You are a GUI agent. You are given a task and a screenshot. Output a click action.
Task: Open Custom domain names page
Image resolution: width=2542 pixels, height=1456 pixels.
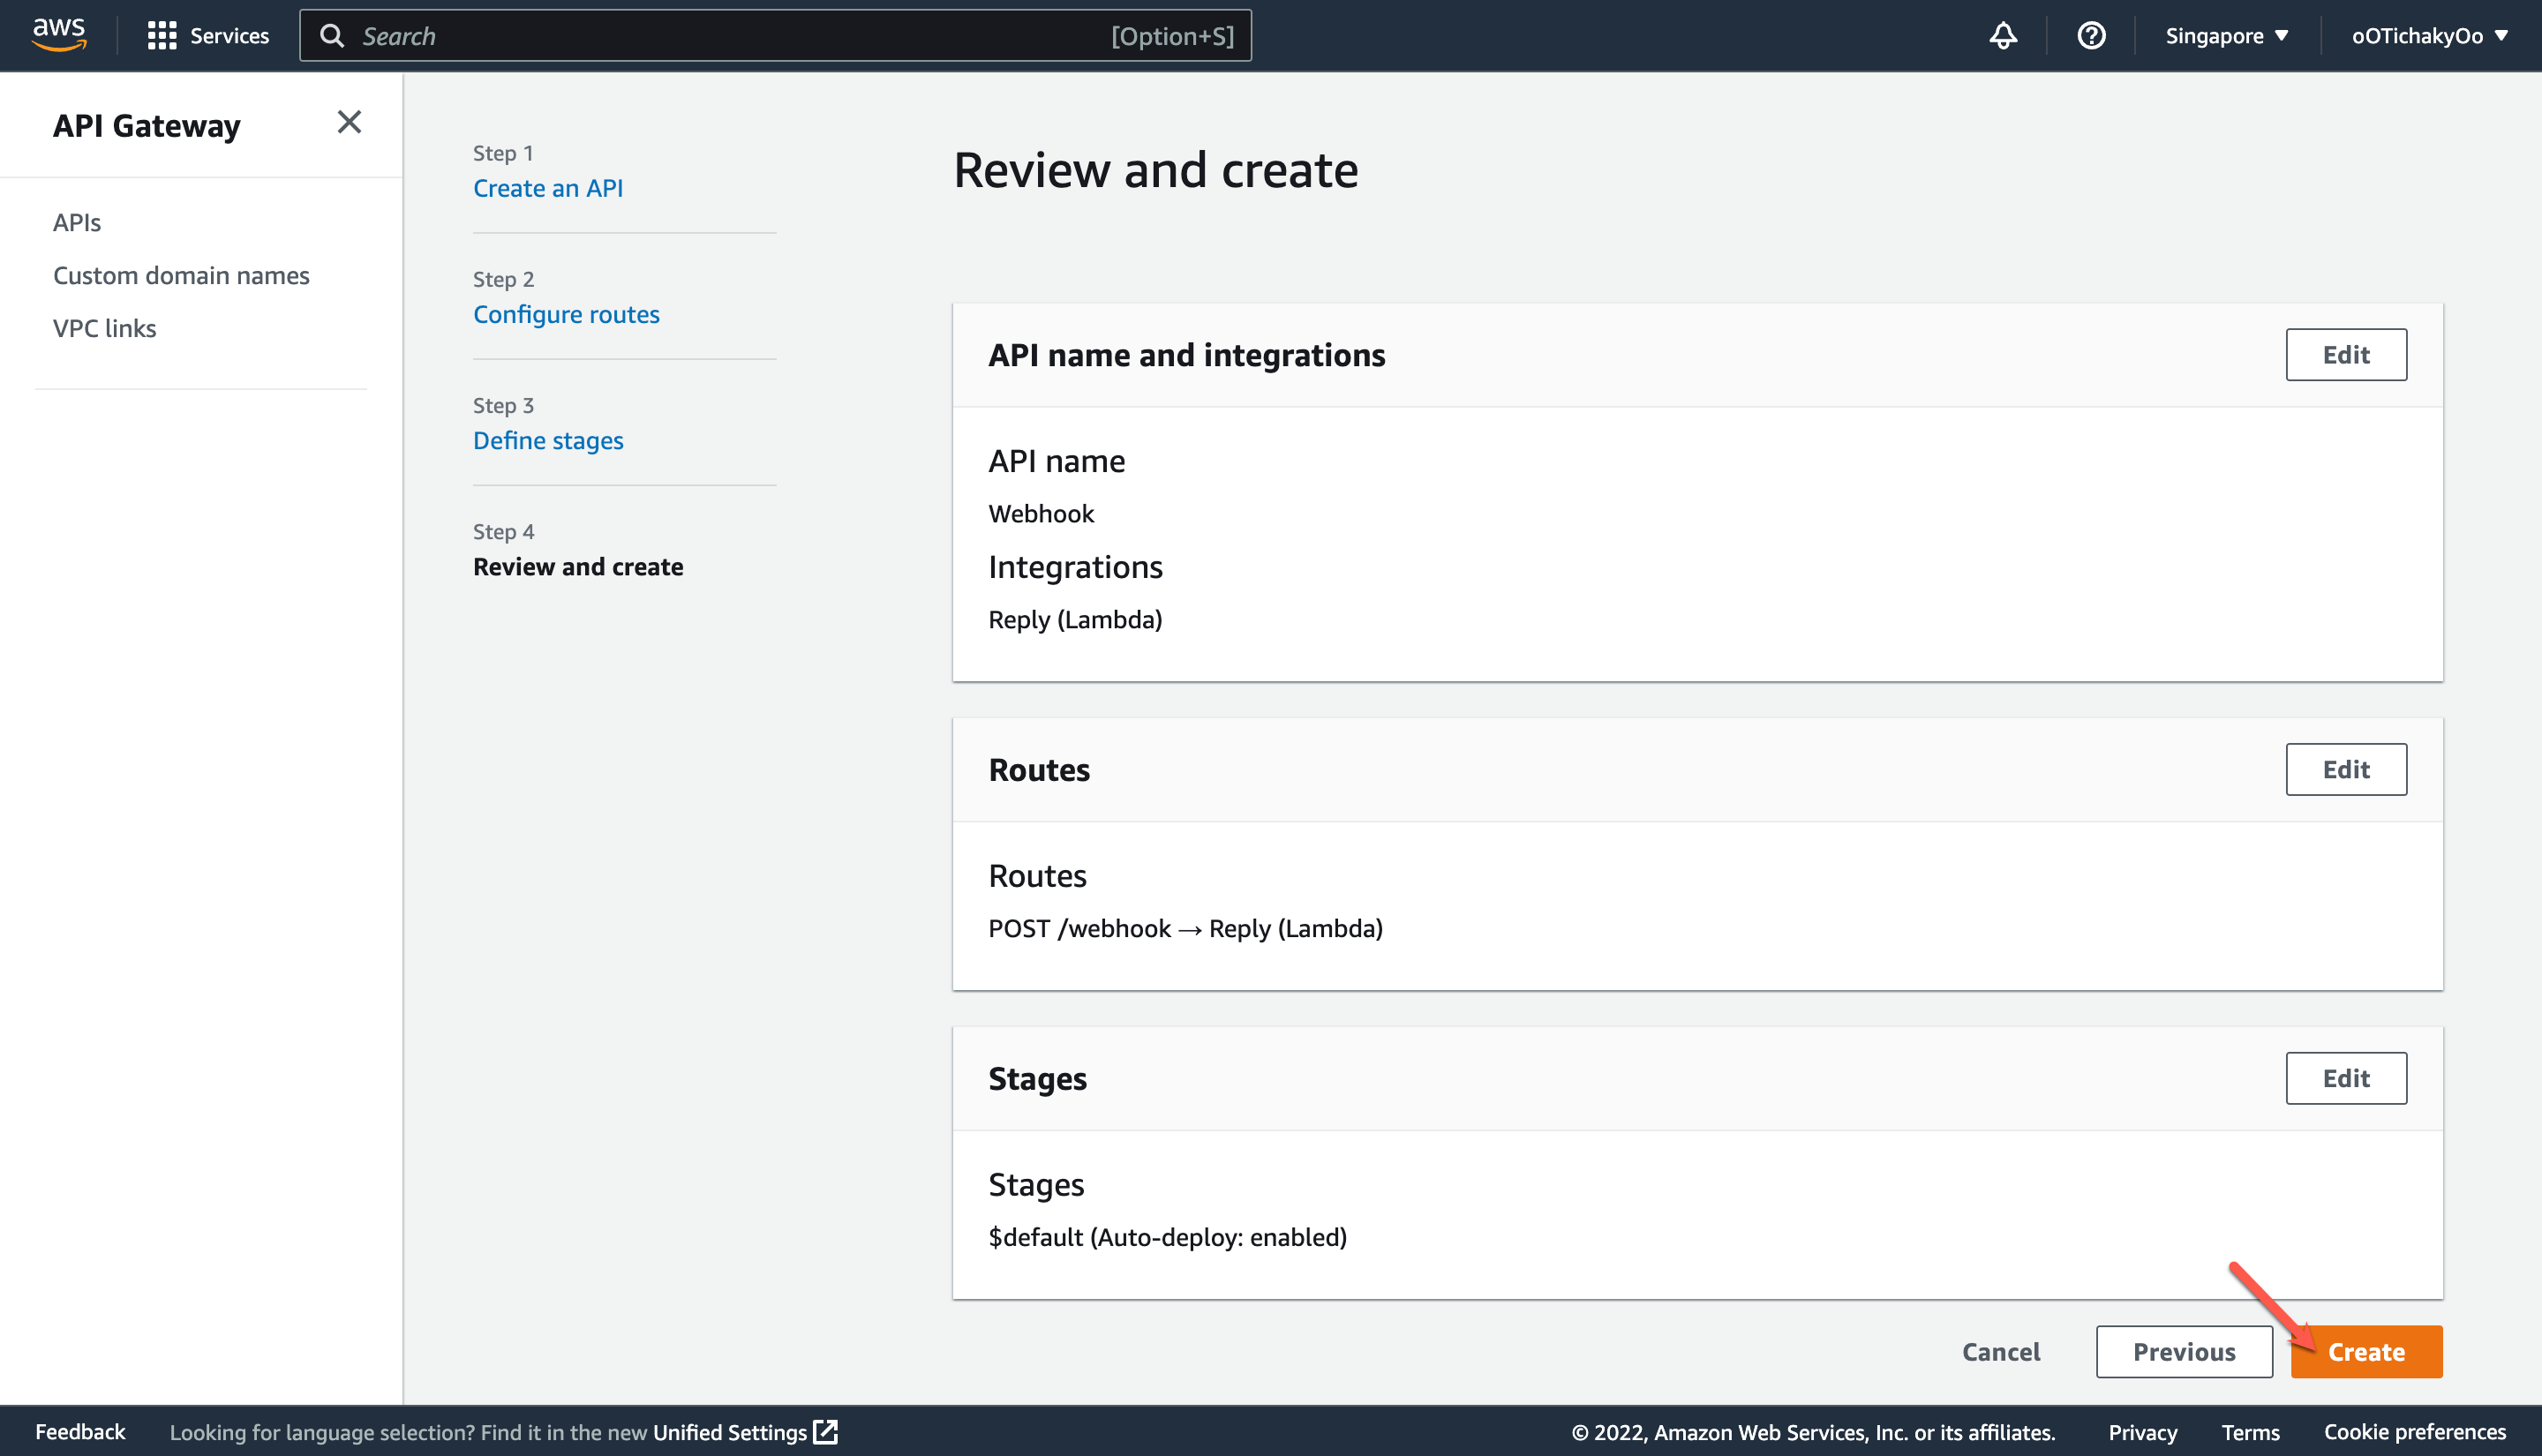coord(181,275)
